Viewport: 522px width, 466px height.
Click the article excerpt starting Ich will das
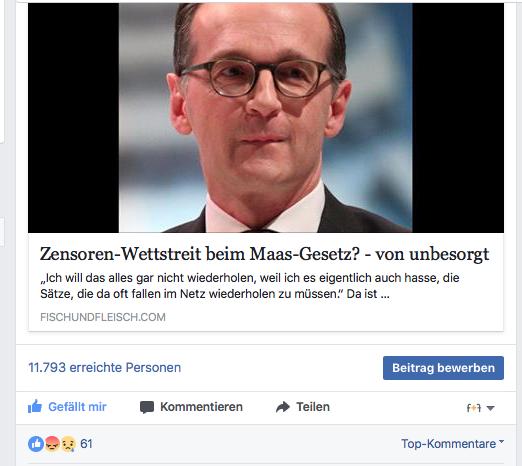(x=250, y=286)
